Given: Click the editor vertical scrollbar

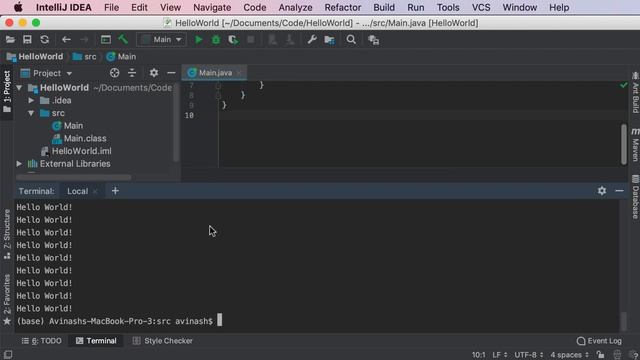Looking at the screenshot, I should pyautogui.click(x=624, y=144).
